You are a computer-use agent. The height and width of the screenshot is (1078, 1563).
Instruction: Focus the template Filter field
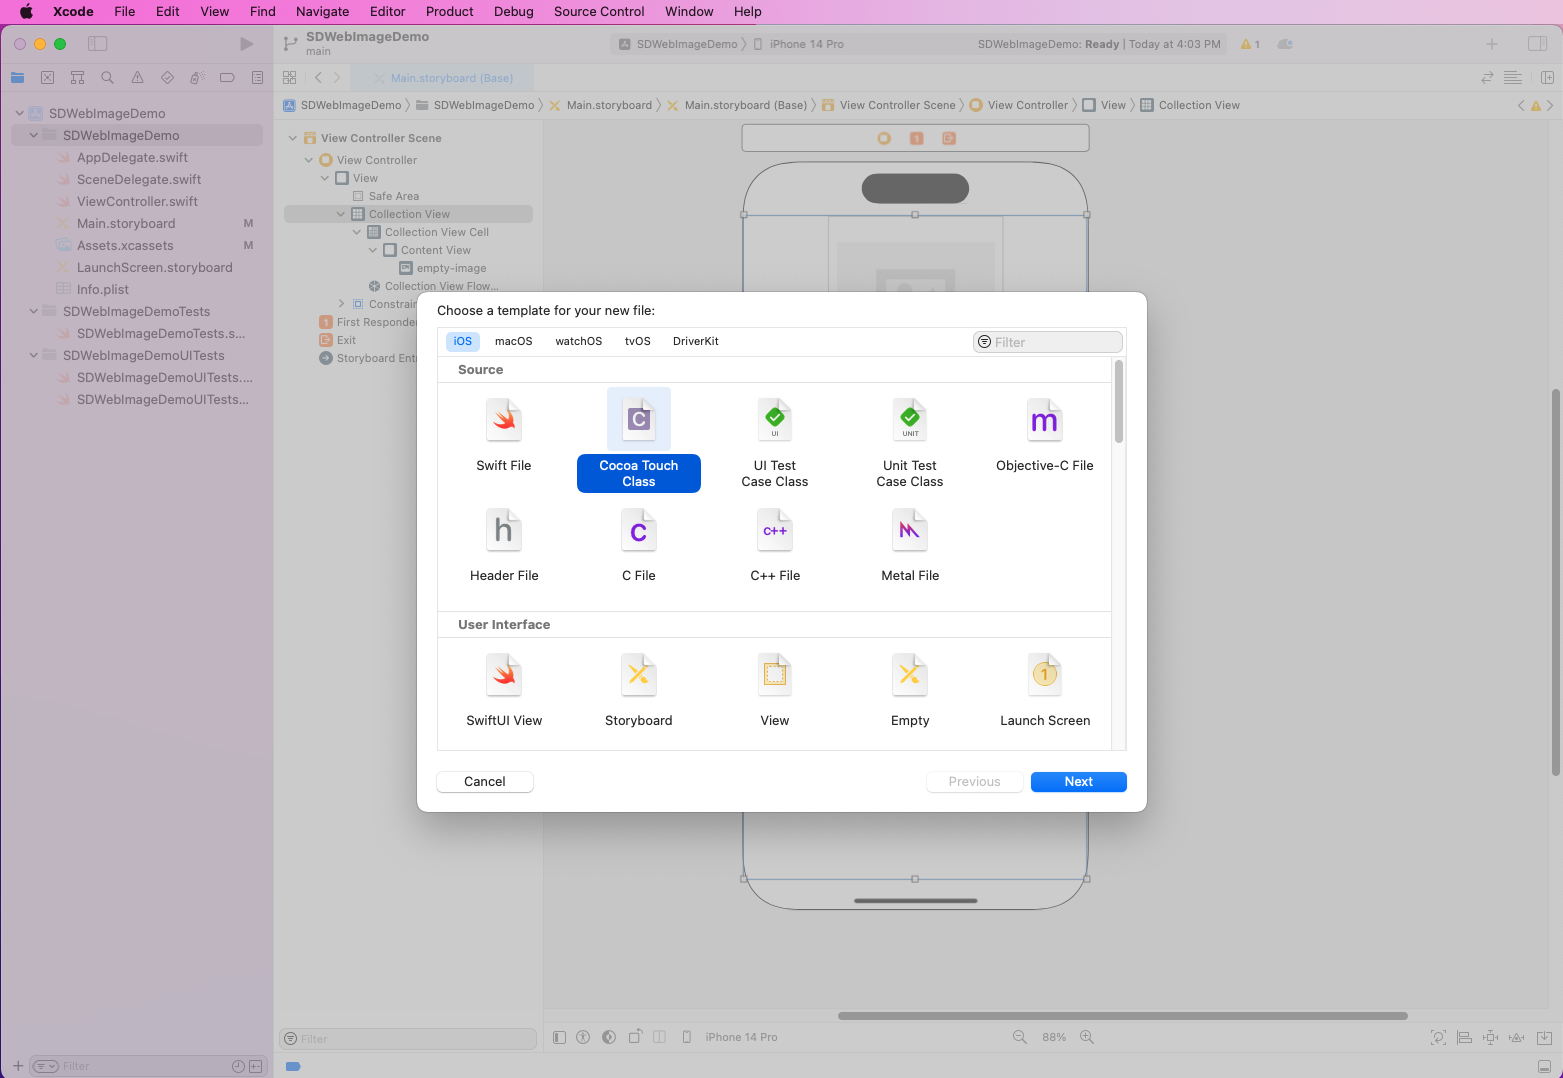coord(1048,342)
